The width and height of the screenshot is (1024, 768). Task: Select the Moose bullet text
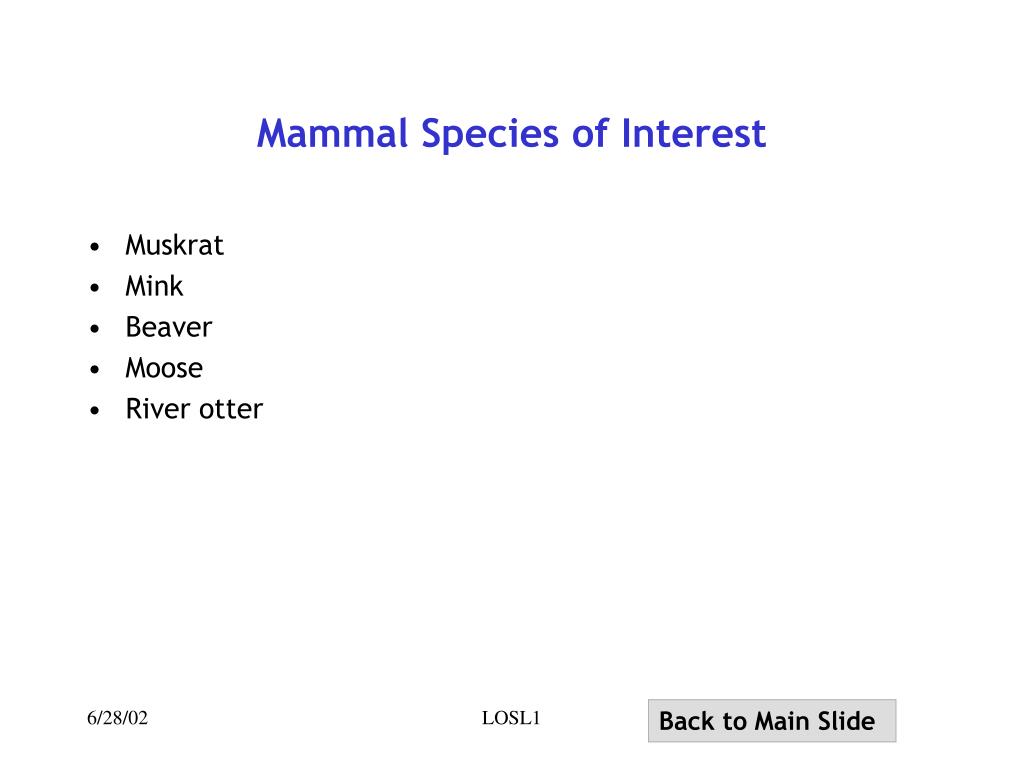point(164,368)
